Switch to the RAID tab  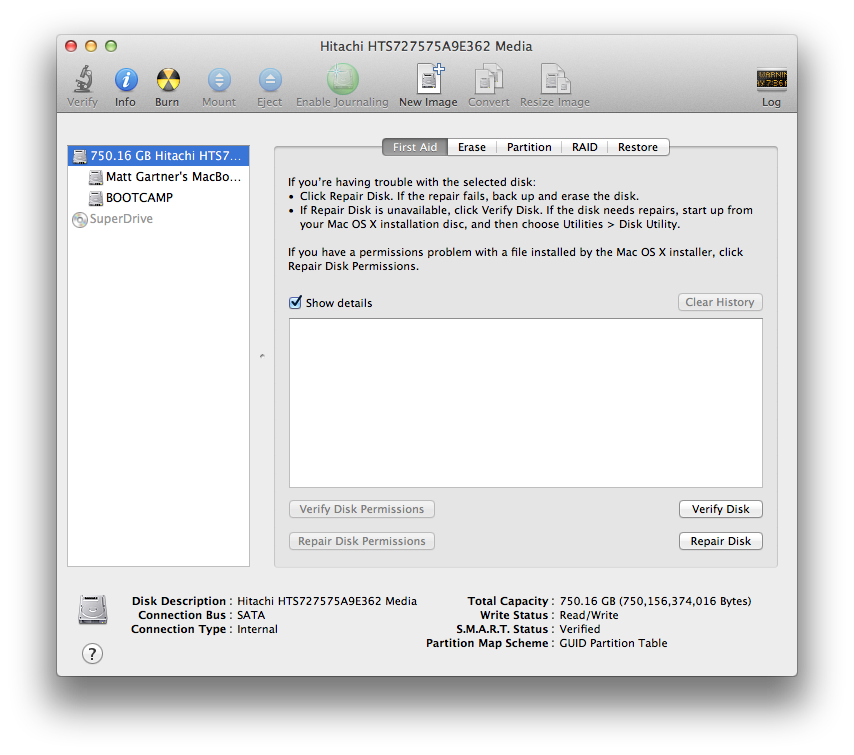coord(584,147)
